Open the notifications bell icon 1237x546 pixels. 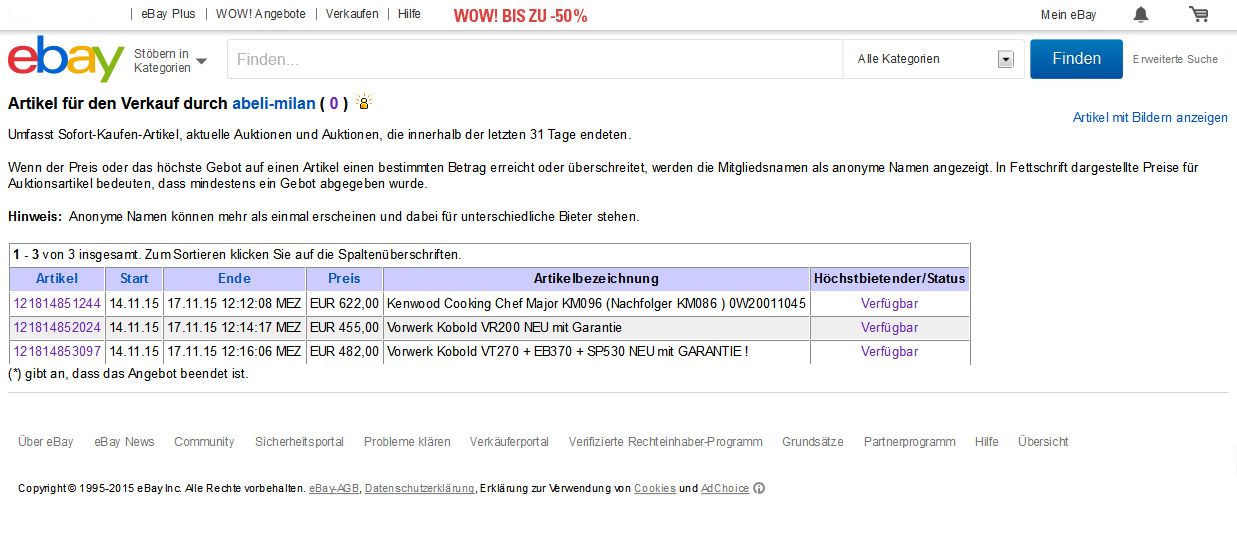pos(1141,14)
